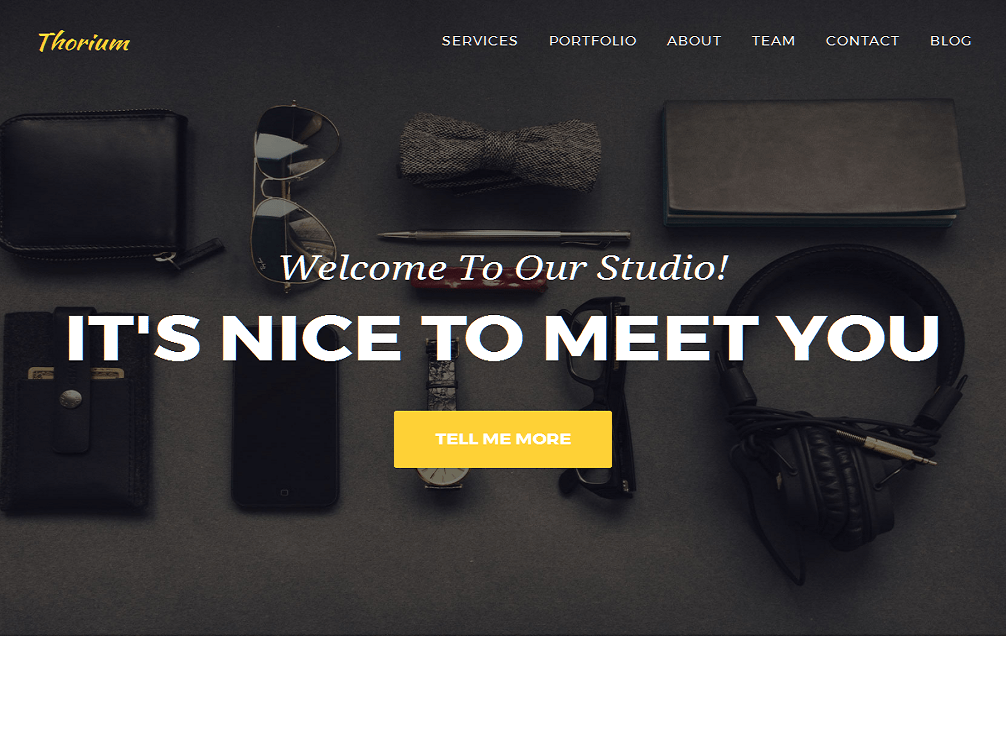Select About in the navigation bar
Image resolution: width=1008 pixels, height=756 pixels.
(x=694, y=40)
